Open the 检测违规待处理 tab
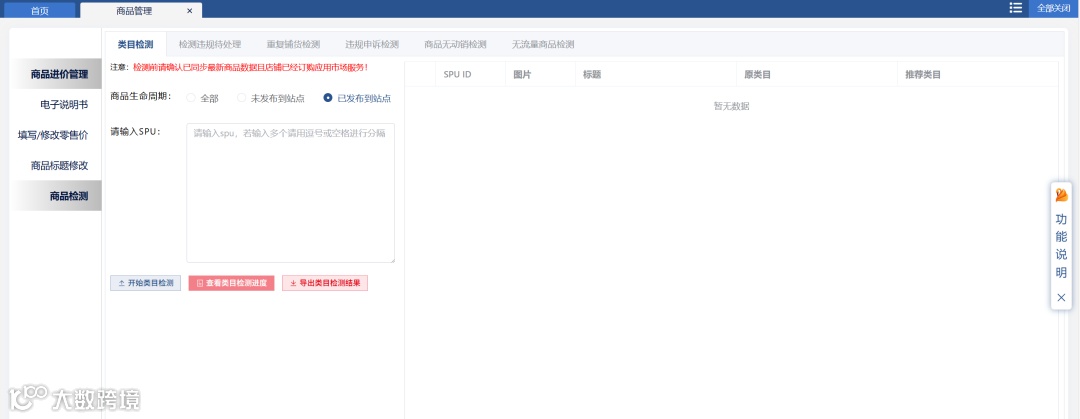This screenshot has width=1080, height=419. click(x=210, y=44)
